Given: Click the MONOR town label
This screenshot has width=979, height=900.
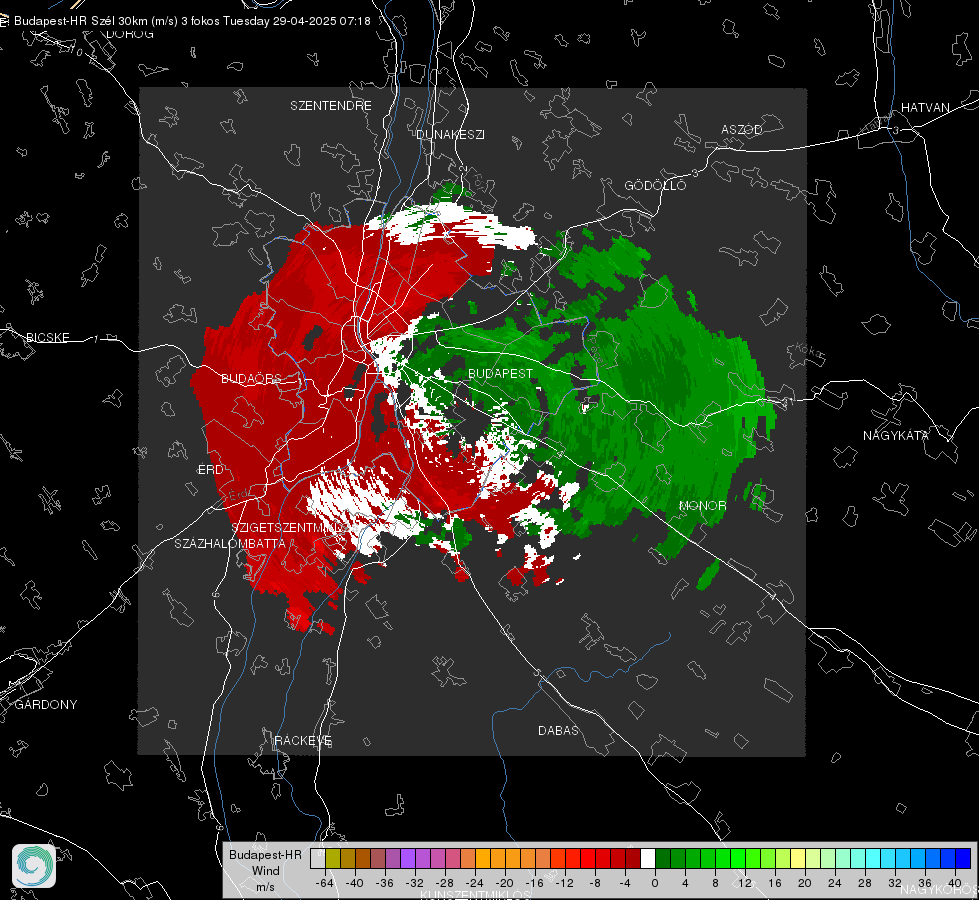Looking at the screenshot, I should (x=702, y=505).
